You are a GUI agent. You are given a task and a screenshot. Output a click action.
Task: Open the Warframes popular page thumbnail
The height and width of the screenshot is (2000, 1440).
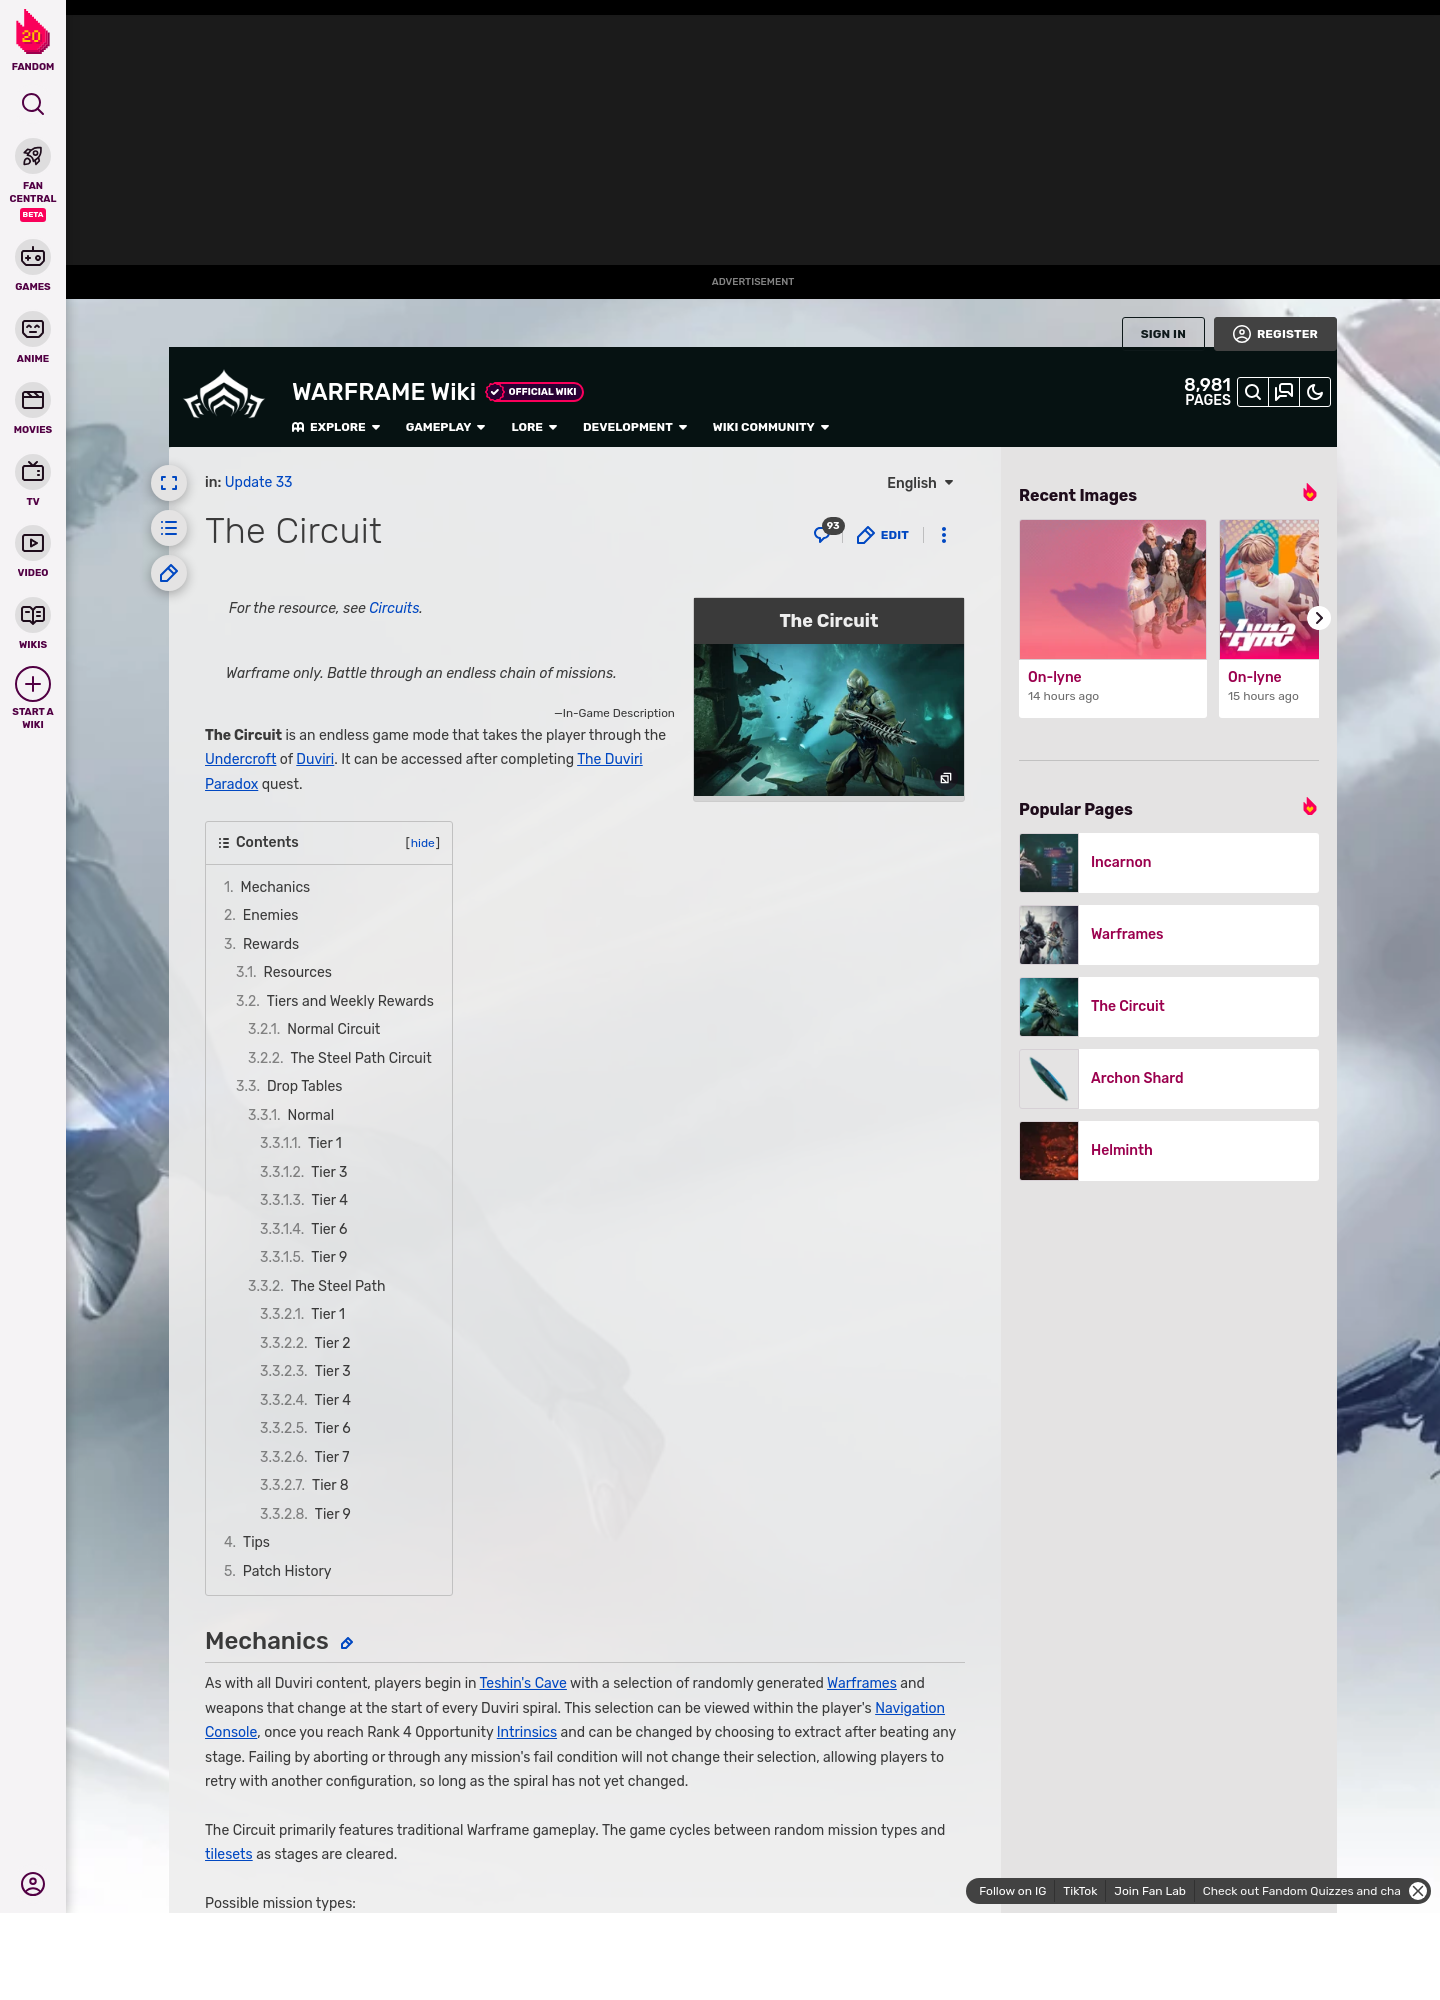tap(1049, 935)
